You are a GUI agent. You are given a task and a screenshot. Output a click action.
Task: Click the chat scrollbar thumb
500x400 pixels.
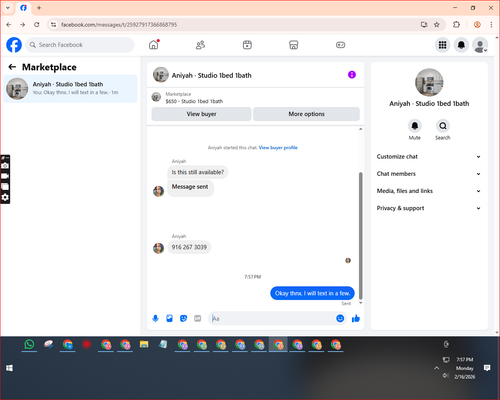click(x=360, y=235)
